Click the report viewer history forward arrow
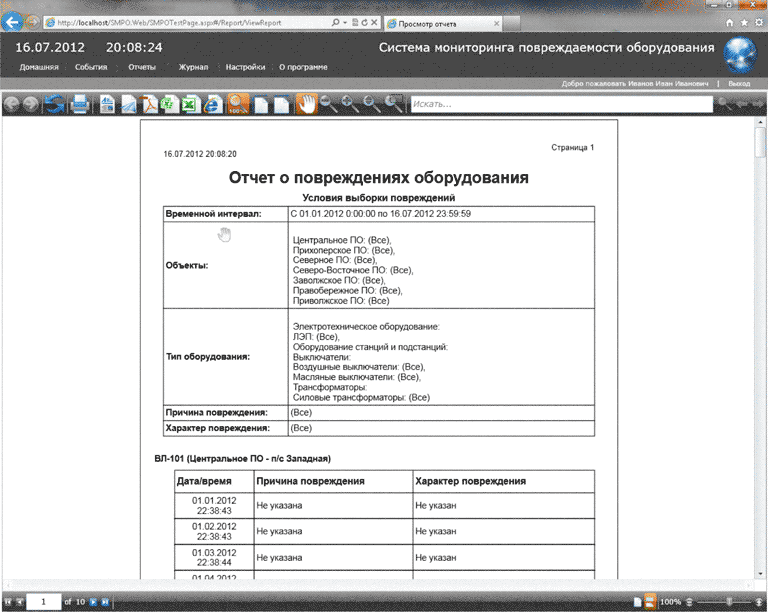 coord(31,104)
